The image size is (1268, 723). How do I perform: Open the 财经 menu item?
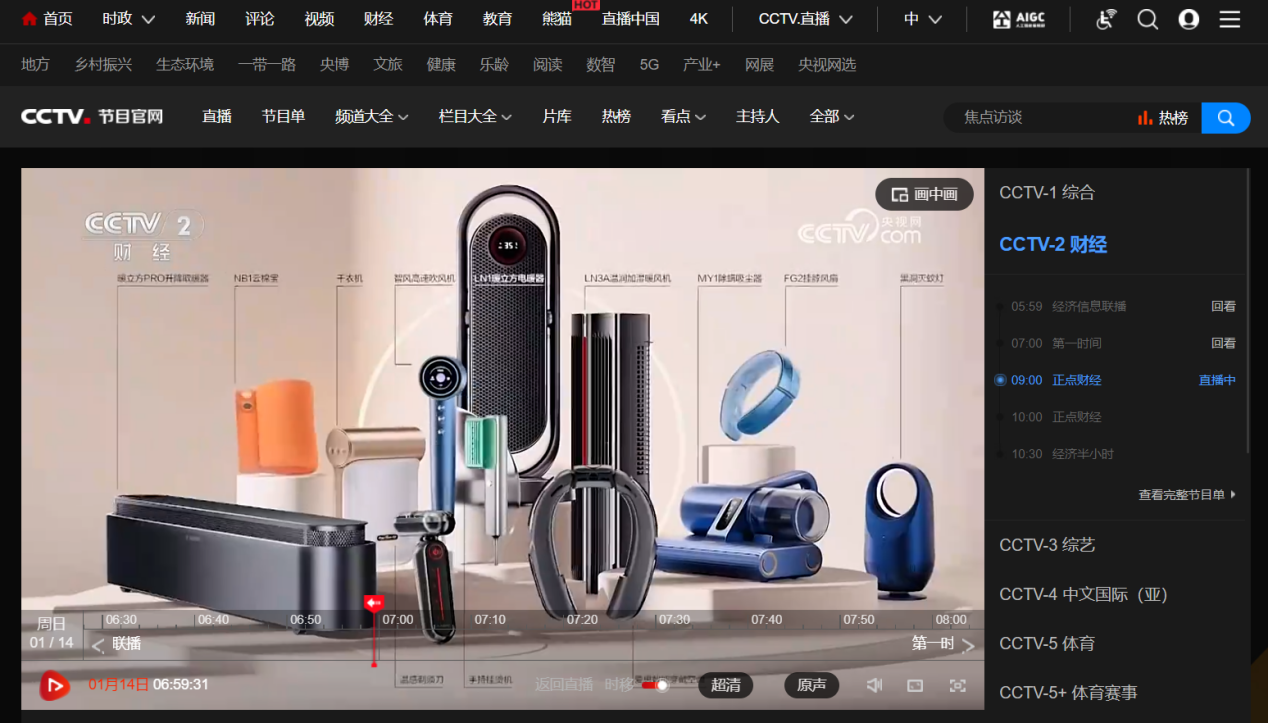point(378,19)
